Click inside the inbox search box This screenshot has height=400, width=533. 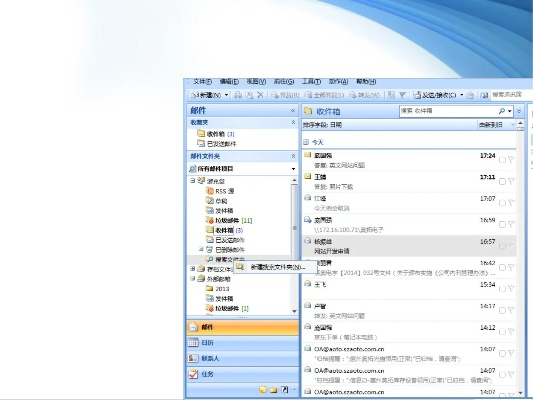(448, 111)
